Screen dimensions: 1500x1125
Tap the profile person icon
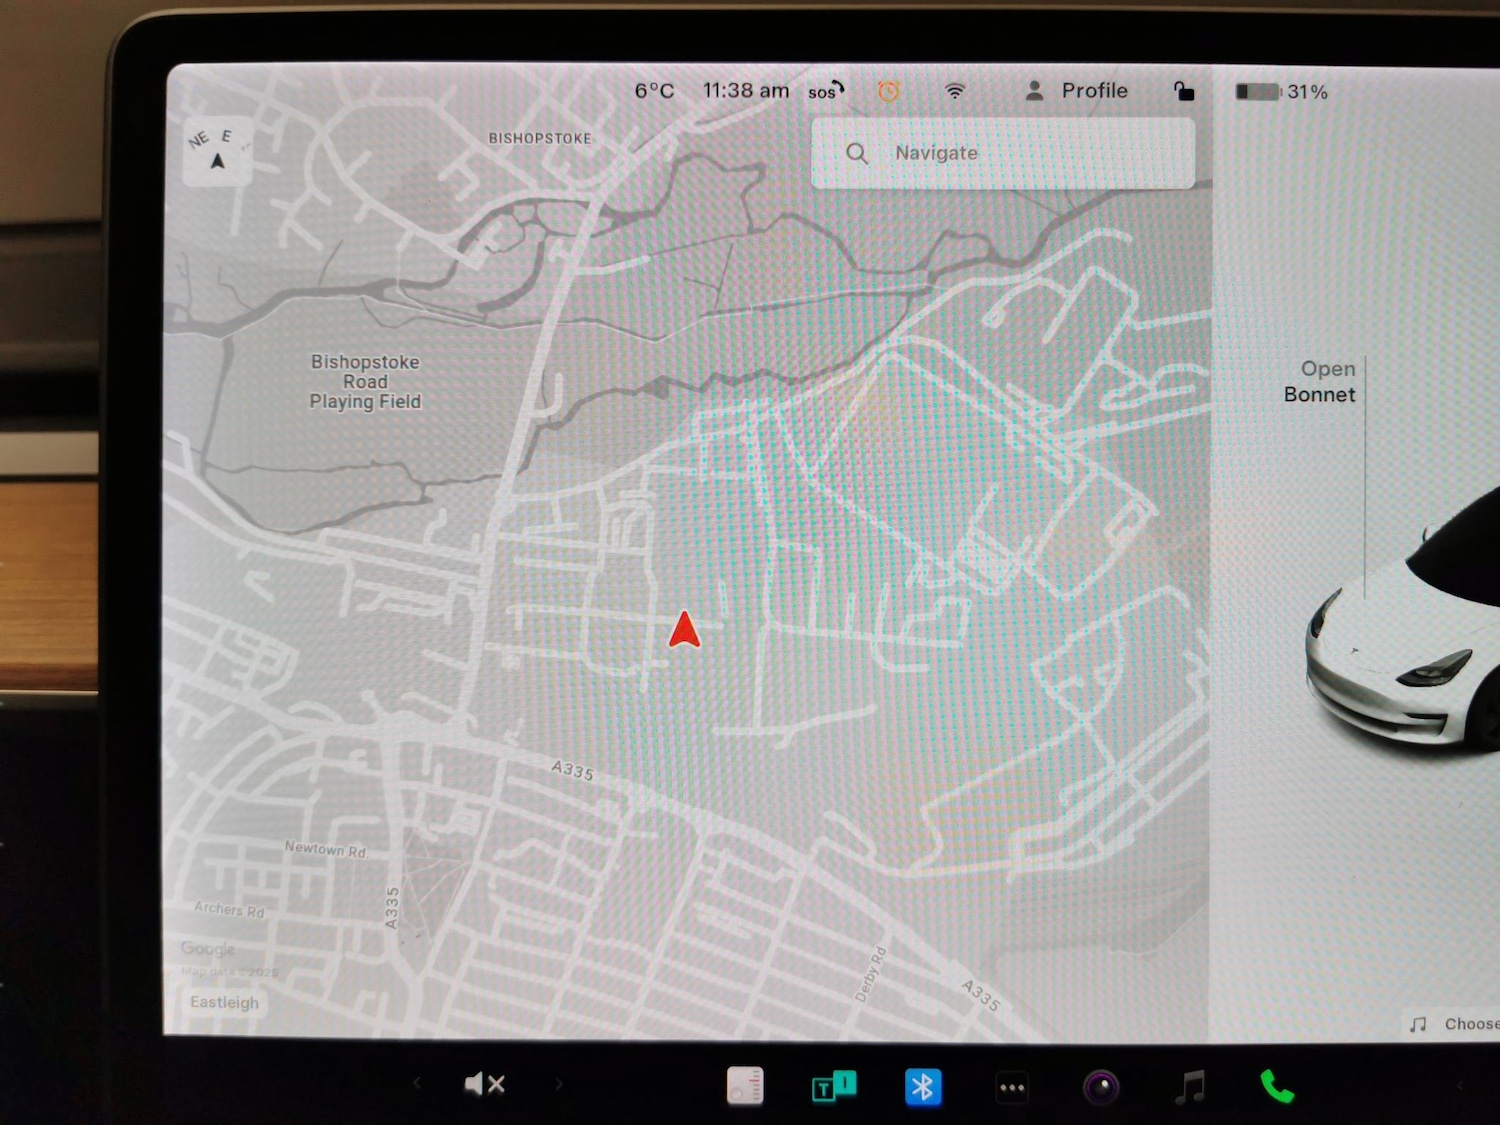click(1035, 91)
